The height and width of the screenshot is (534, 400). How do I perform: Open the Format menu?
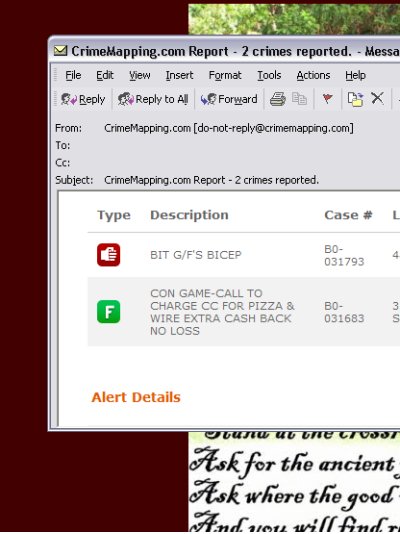pyautogui.click(x=225, y=75)
